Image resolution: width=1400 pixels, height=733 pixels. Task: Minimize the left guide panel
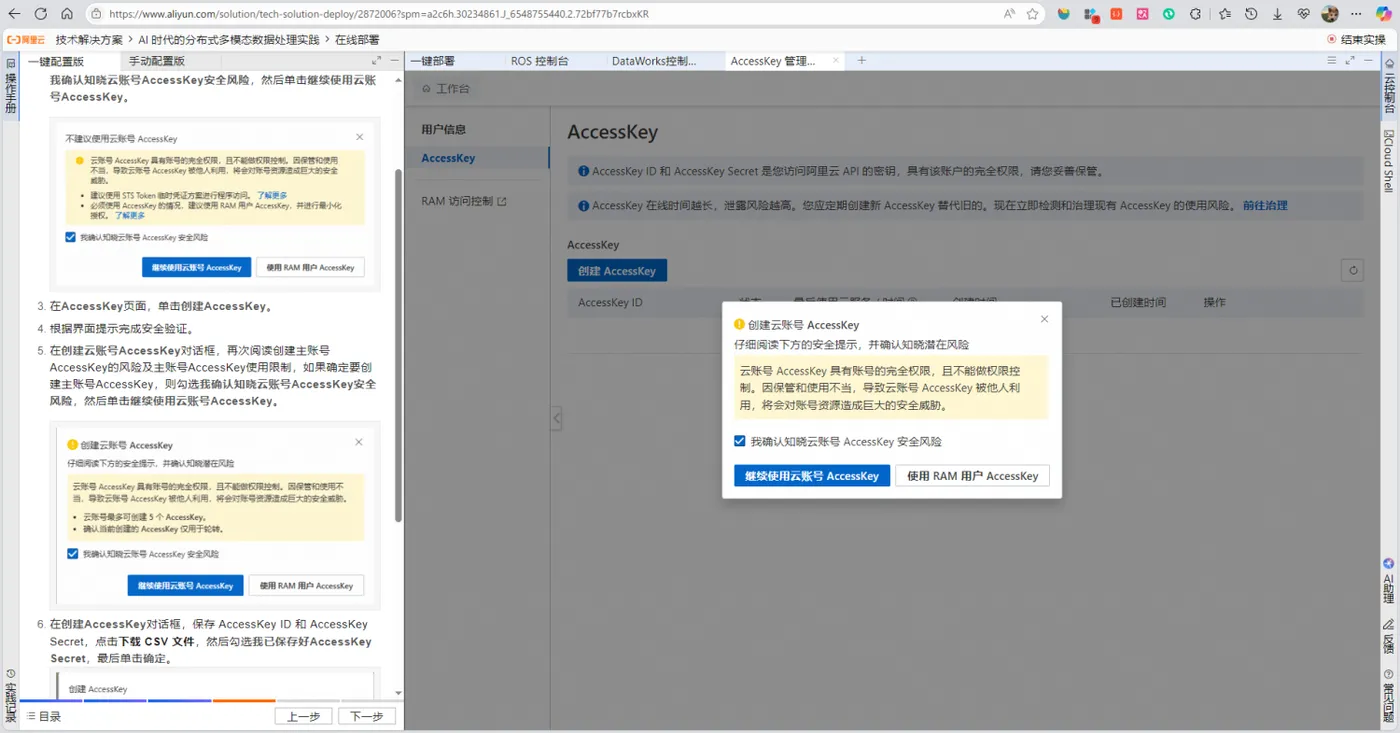click(394, 61)
